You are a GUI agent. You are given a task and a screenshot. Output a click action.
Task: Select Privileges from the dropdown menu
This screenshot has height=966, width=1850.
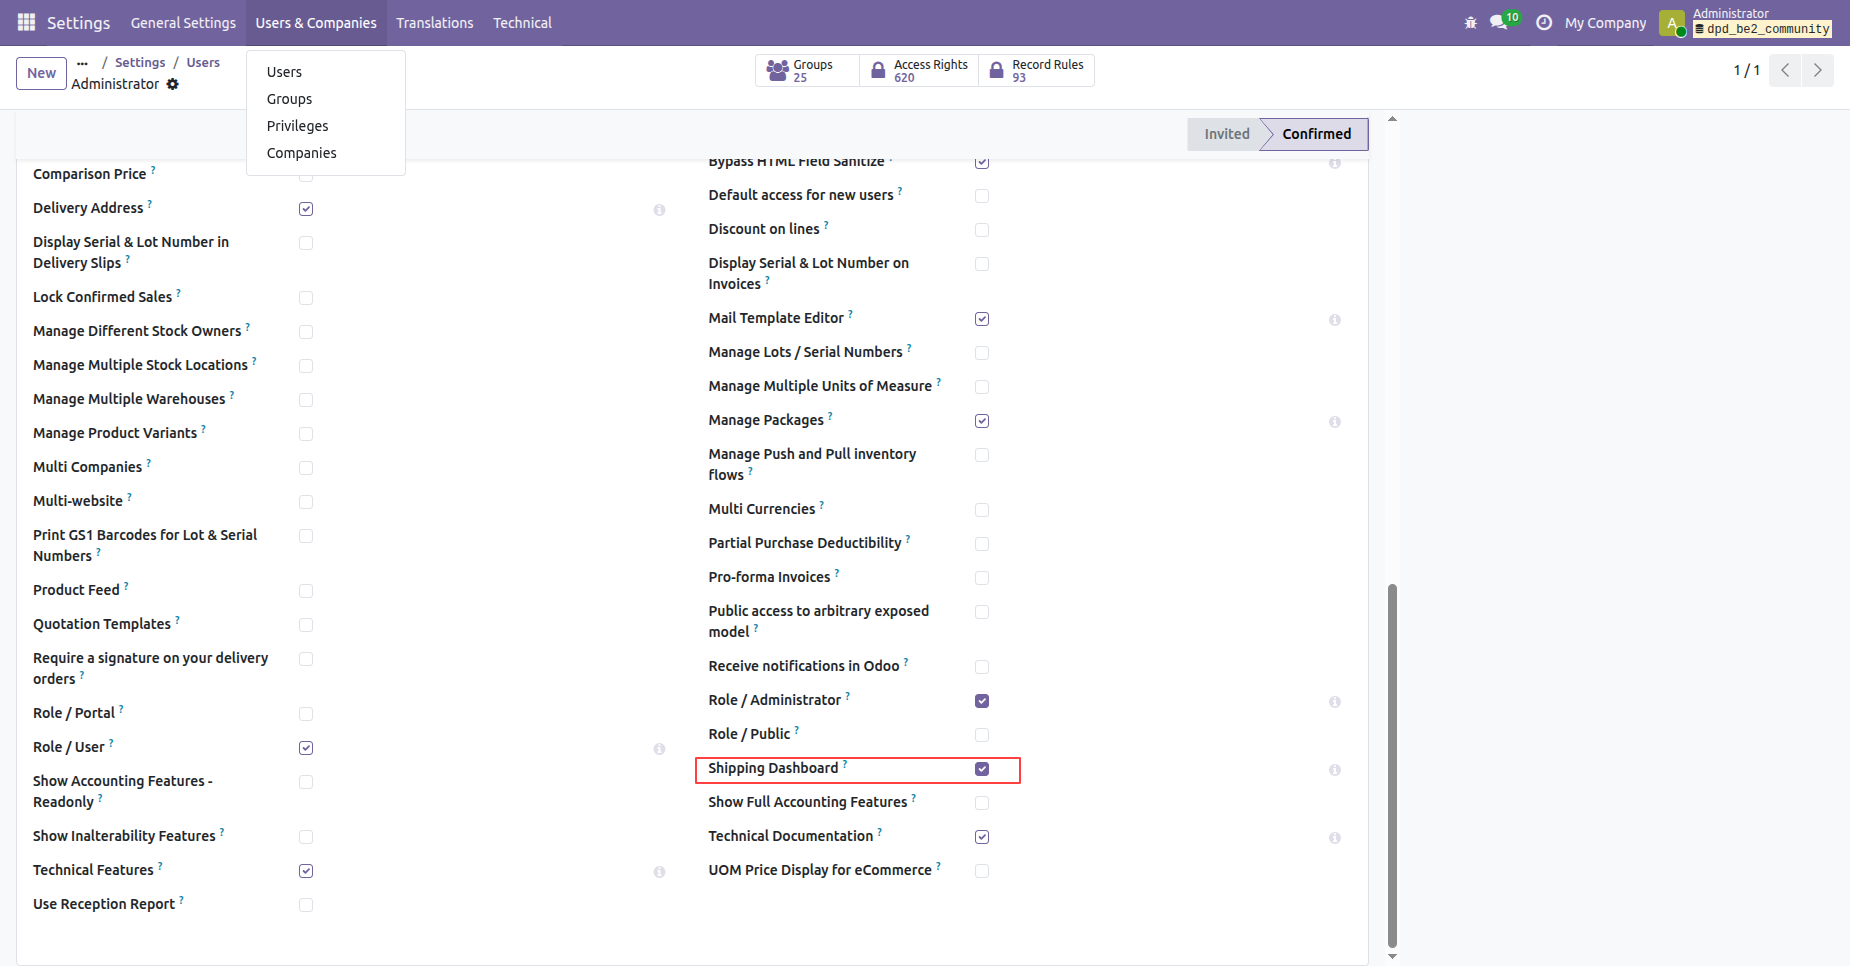point(297,126)
